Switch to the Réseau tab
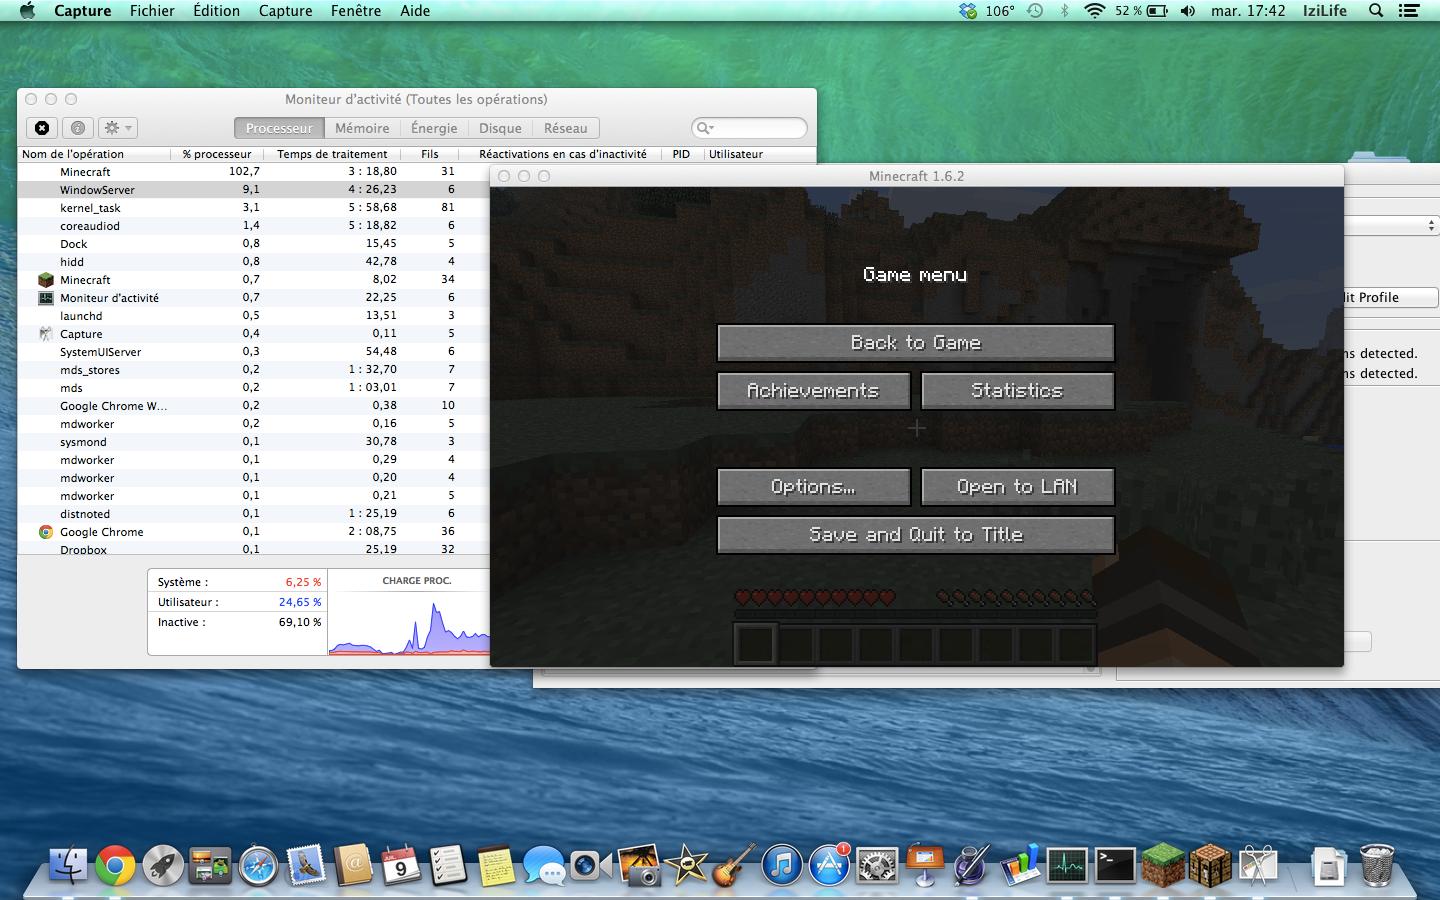 click(566, 128)
